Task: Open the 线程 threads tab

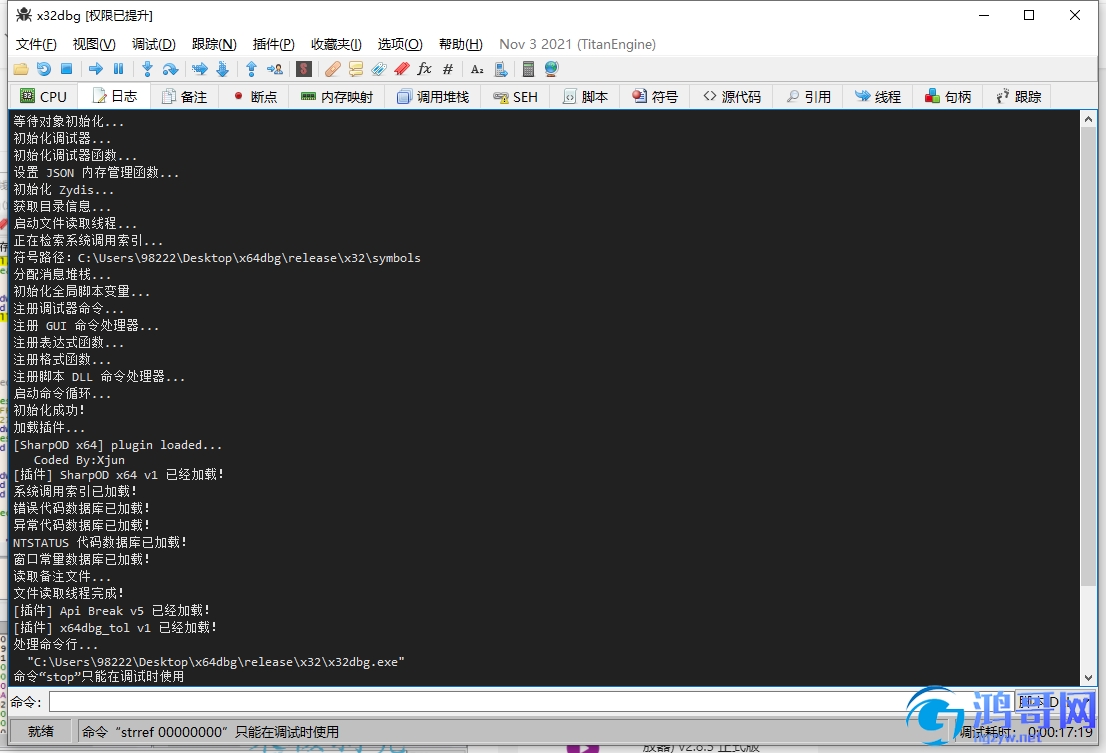Action: [x=877, y=97]
